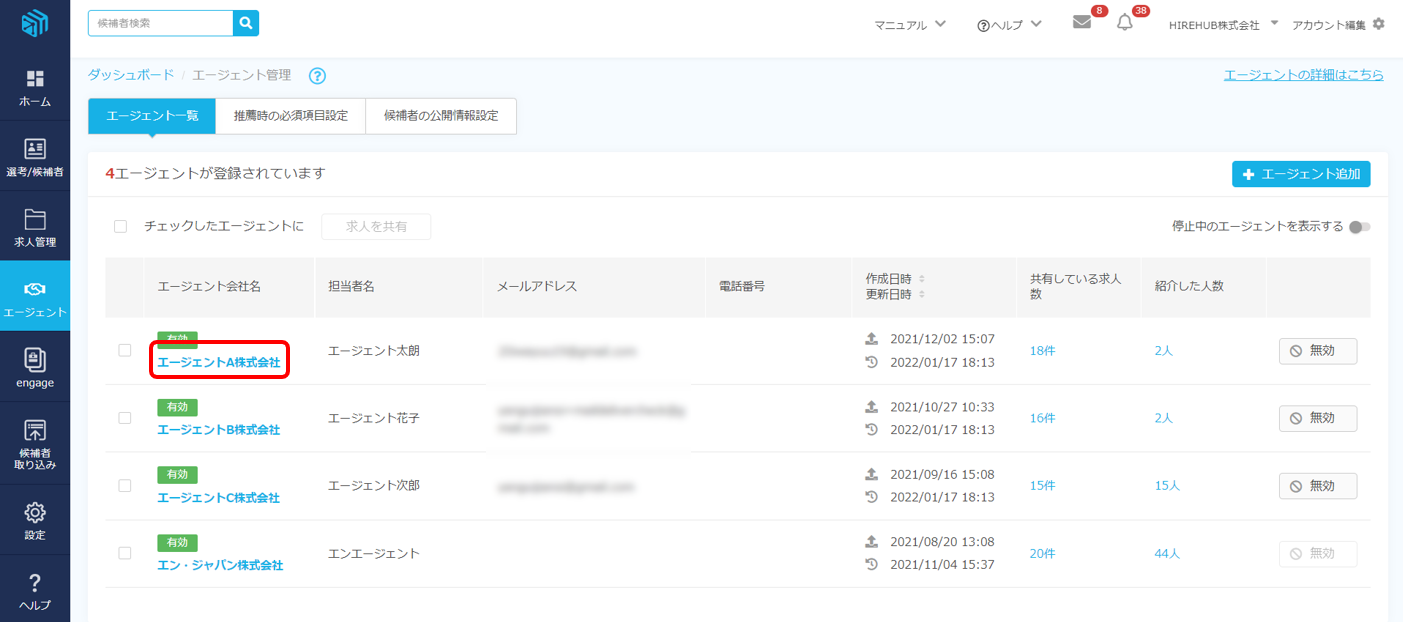Check the box for エージェントA株式会社
This screenshot has width=1403, height=622.
click(x=125, y=350)
